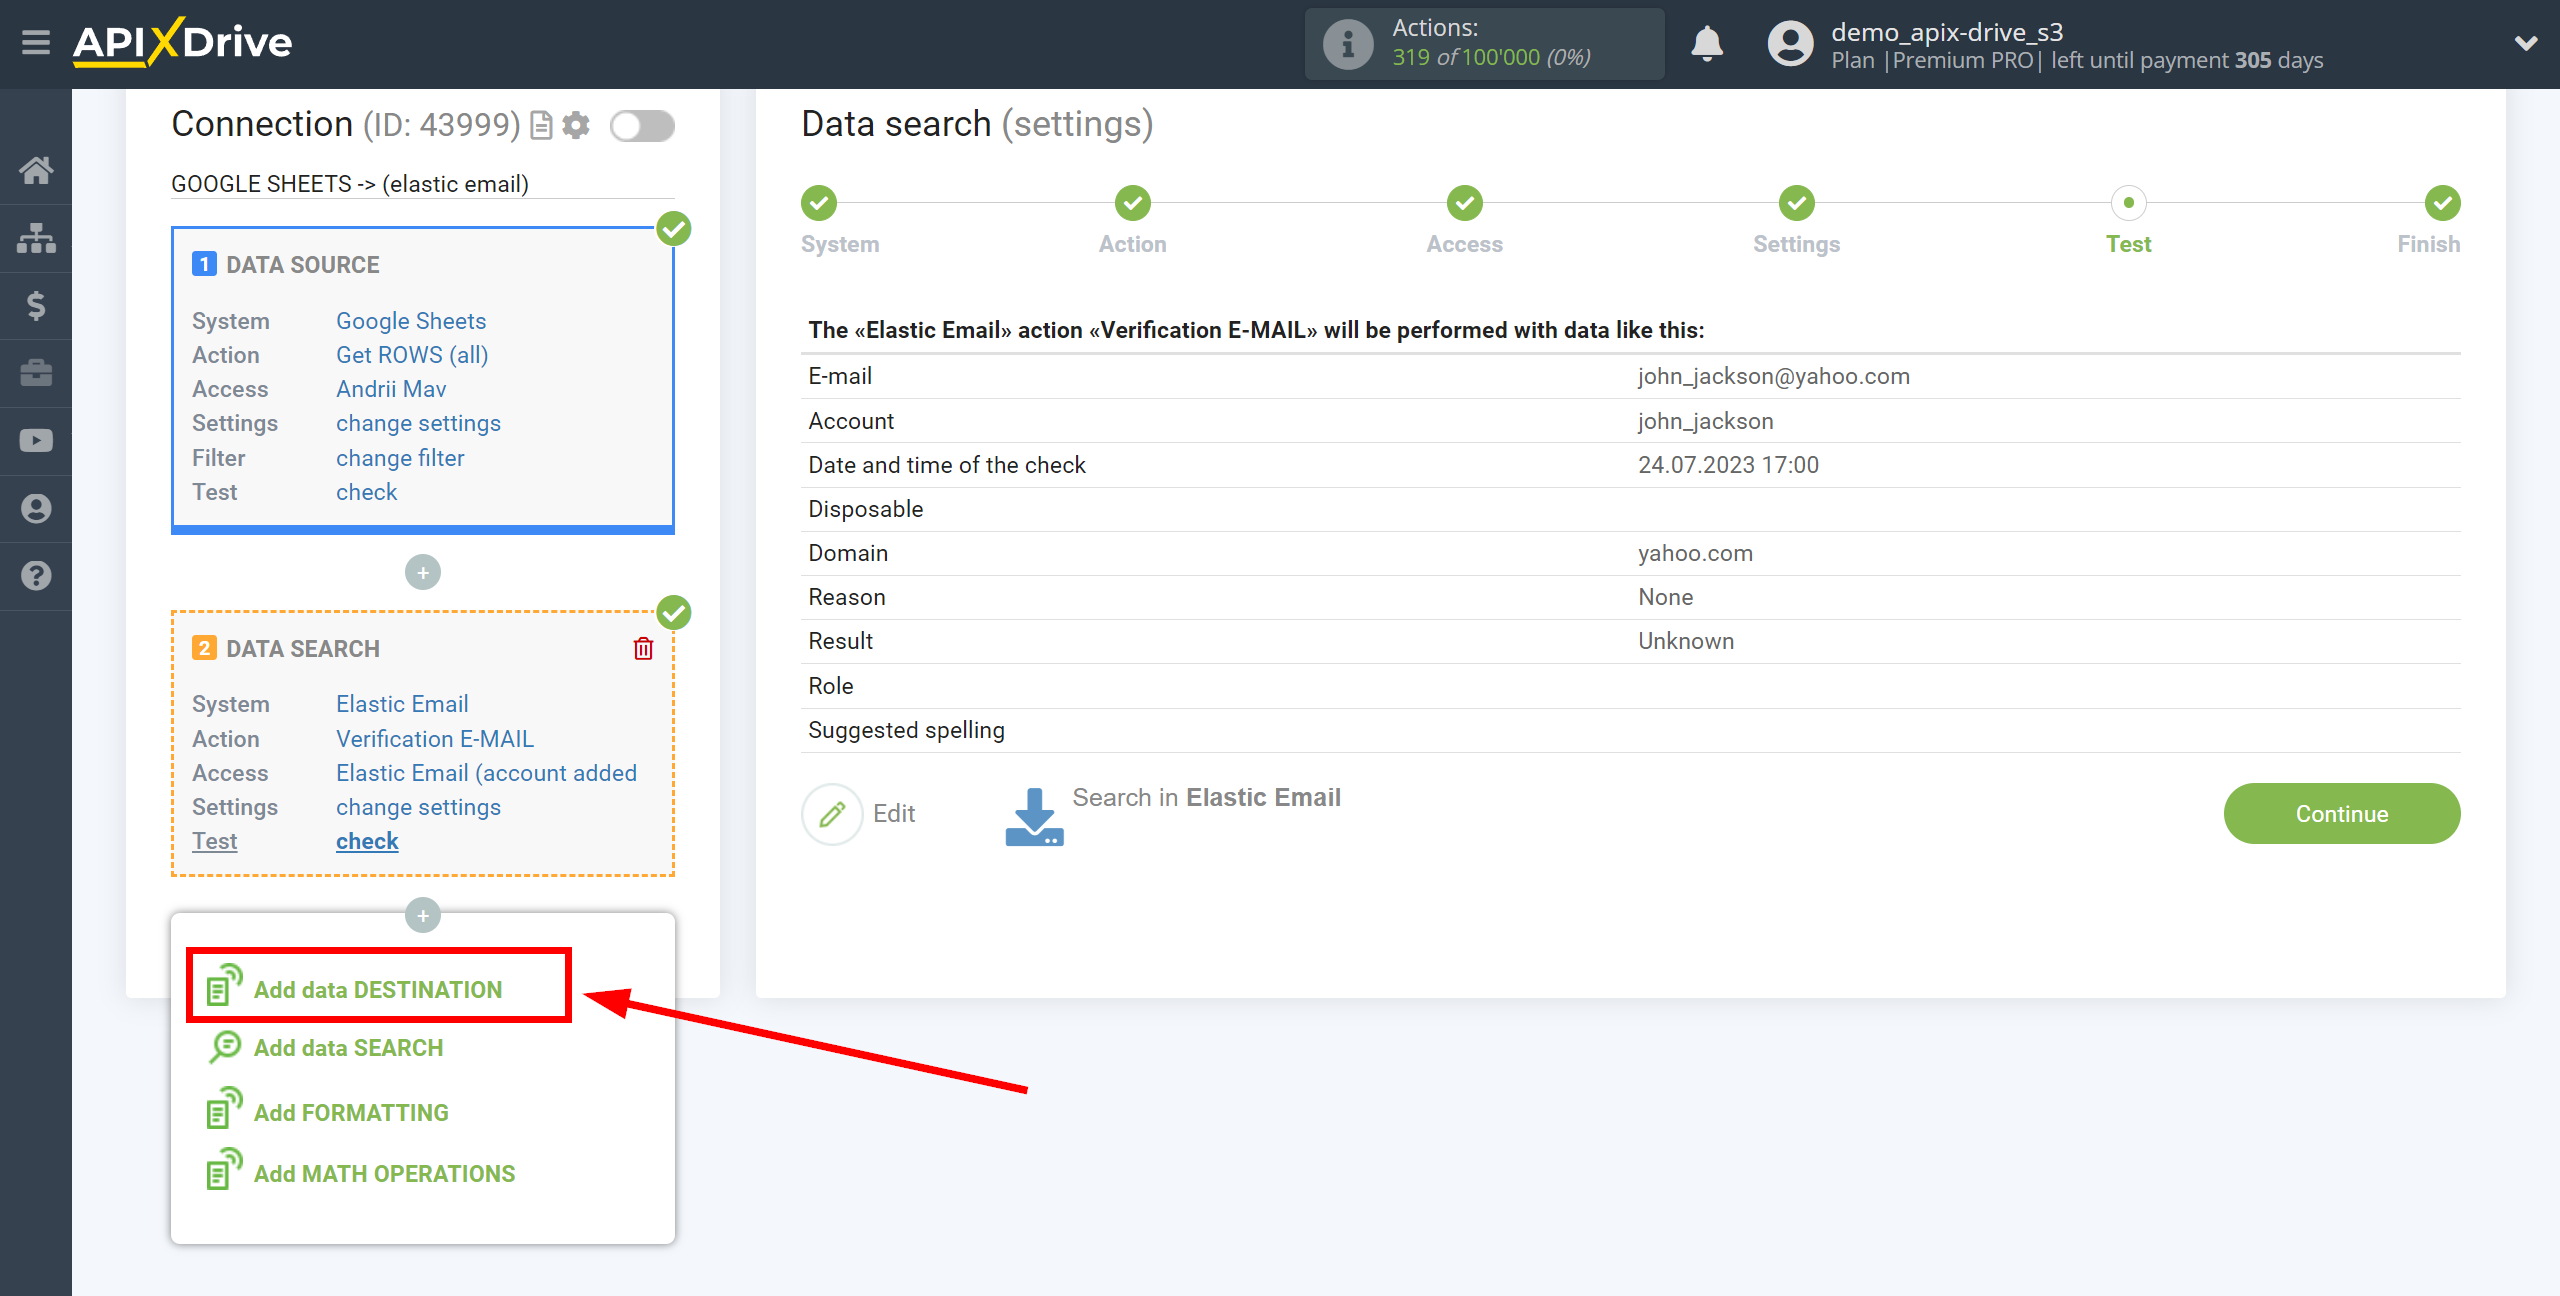Go to Finish step
This screenshot has width=2560, height=1296.
coord(2442,203)
